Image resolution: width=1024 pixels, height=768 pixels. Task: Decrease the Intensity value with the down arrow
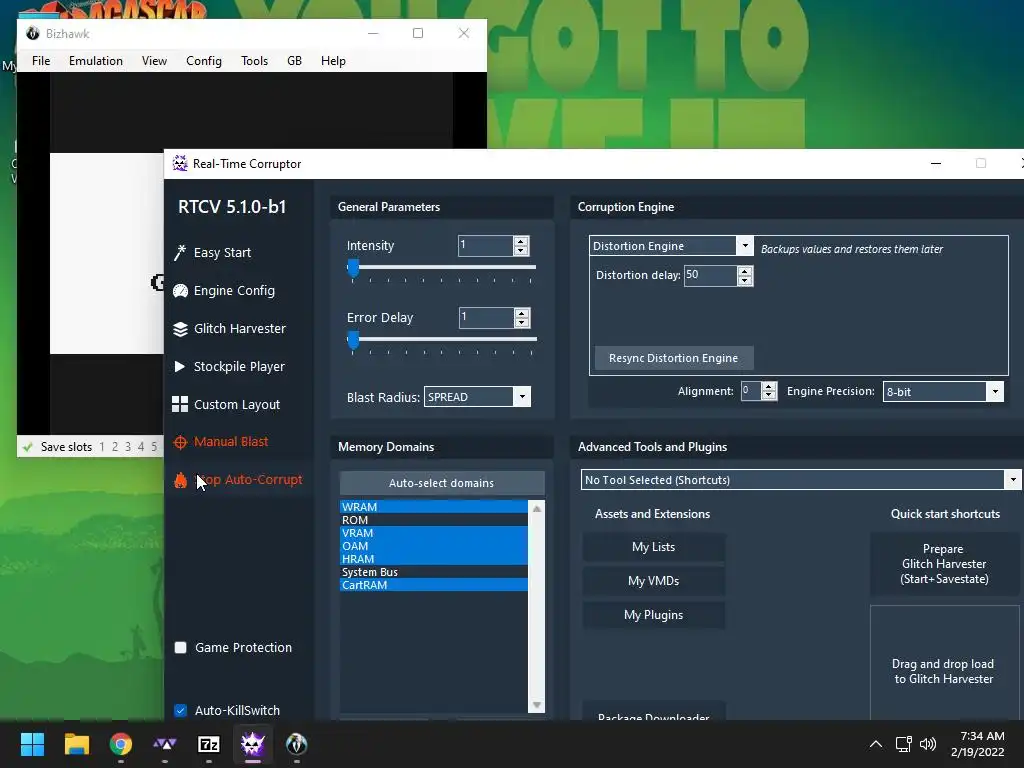pyautogui.click(x=520, y=251)
